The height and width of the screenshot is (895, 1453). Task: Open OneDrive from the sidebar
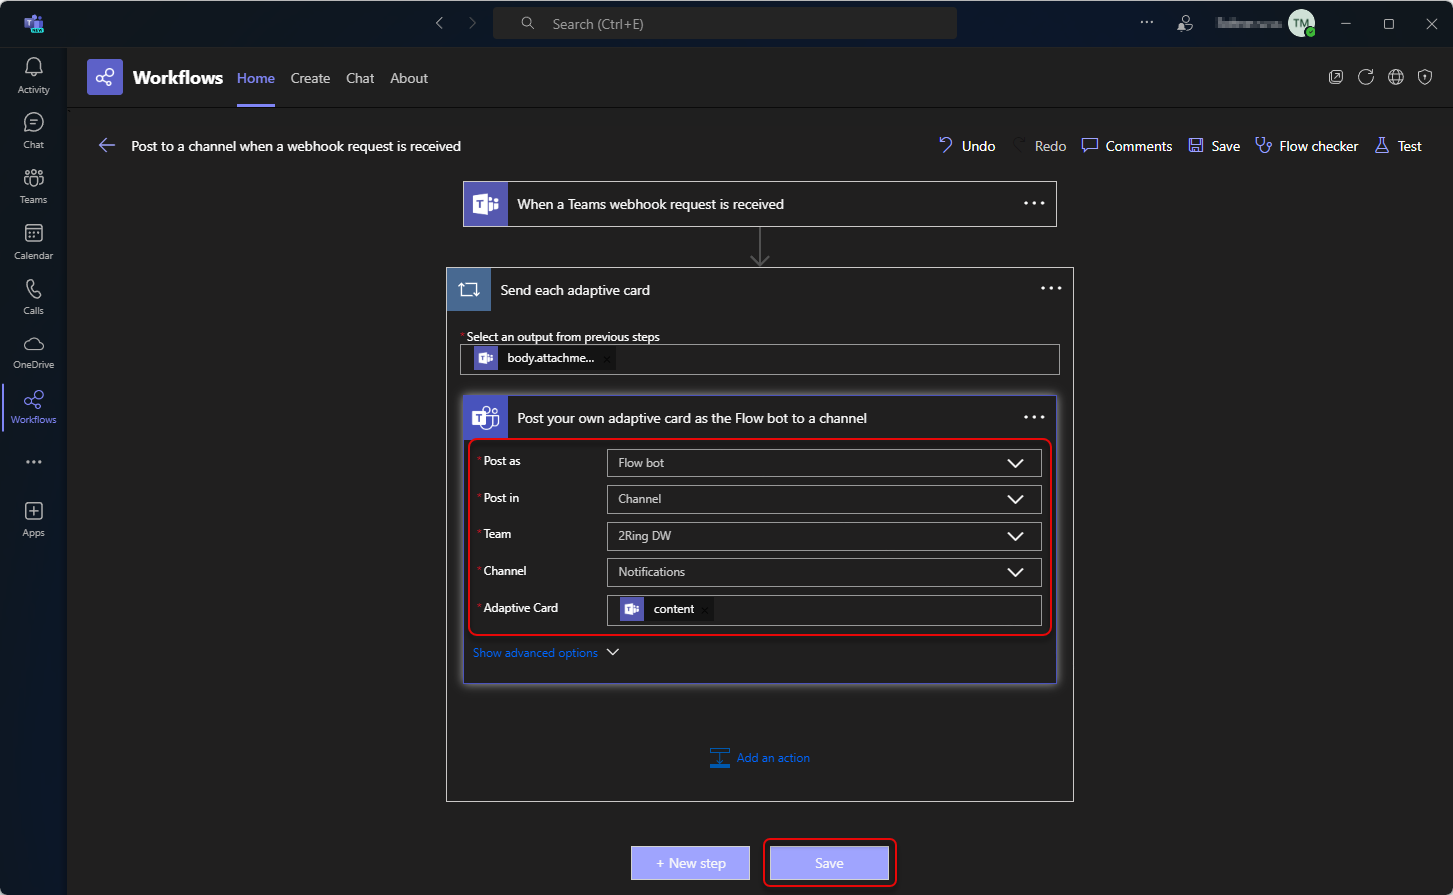[x=33, y=350]
